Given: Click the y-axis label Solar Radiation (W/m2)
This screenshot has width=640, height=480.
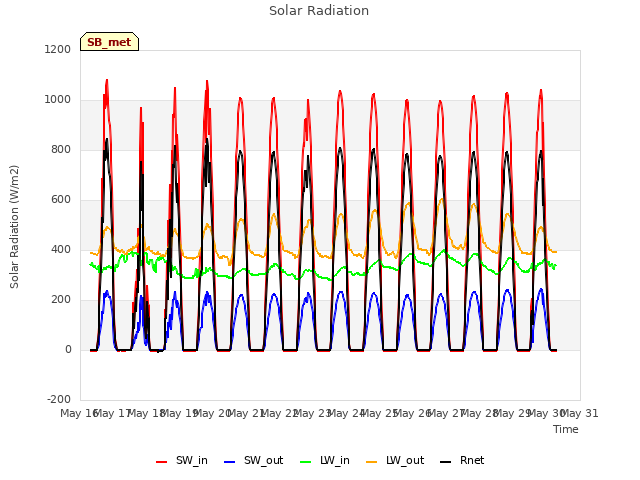Looking at the screenshot, I should coord(14,227).
